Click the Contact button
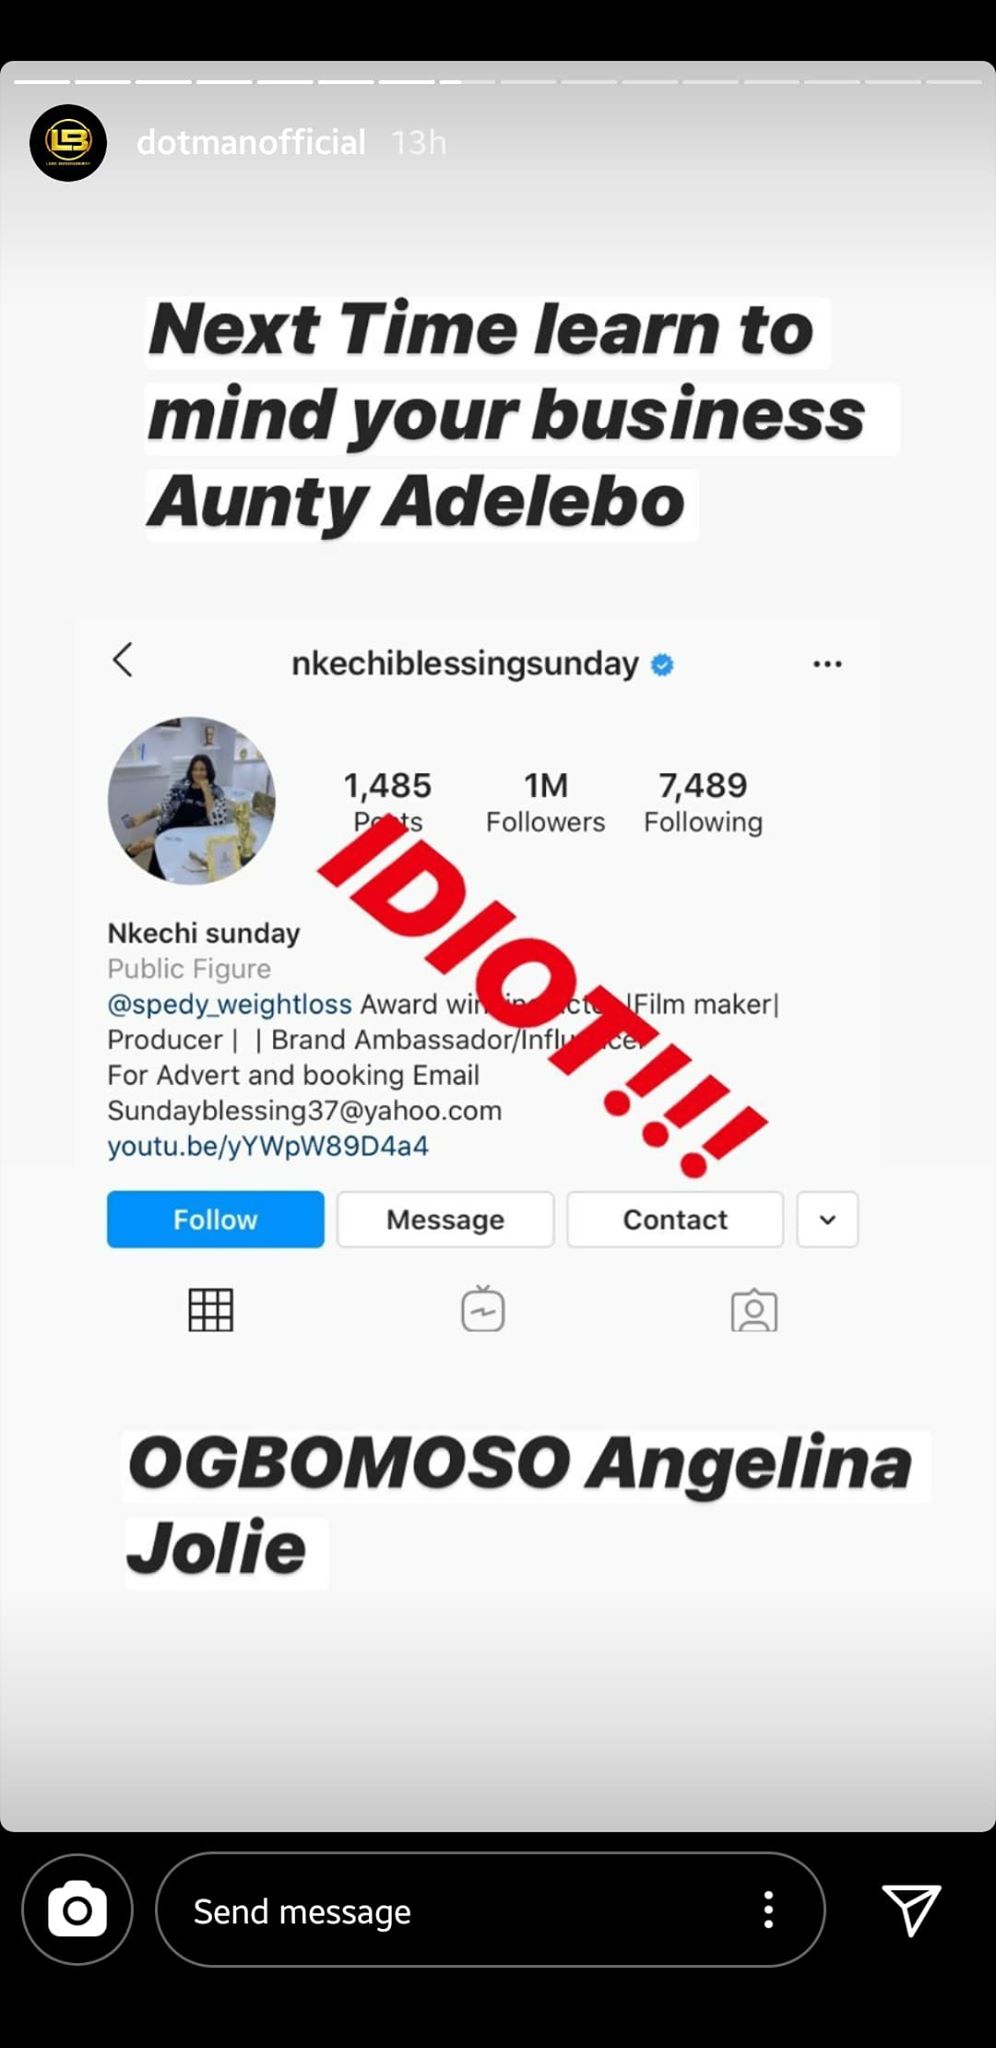 [675, 1219]
